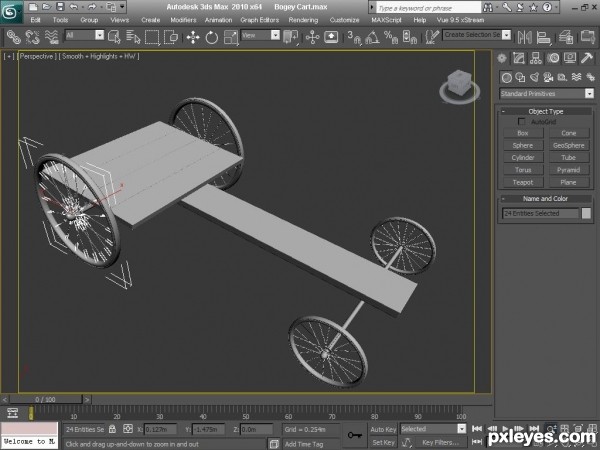Open the Modify command panel tab
The width and height of the screenshot is (600, 450).
coord(518,58)
